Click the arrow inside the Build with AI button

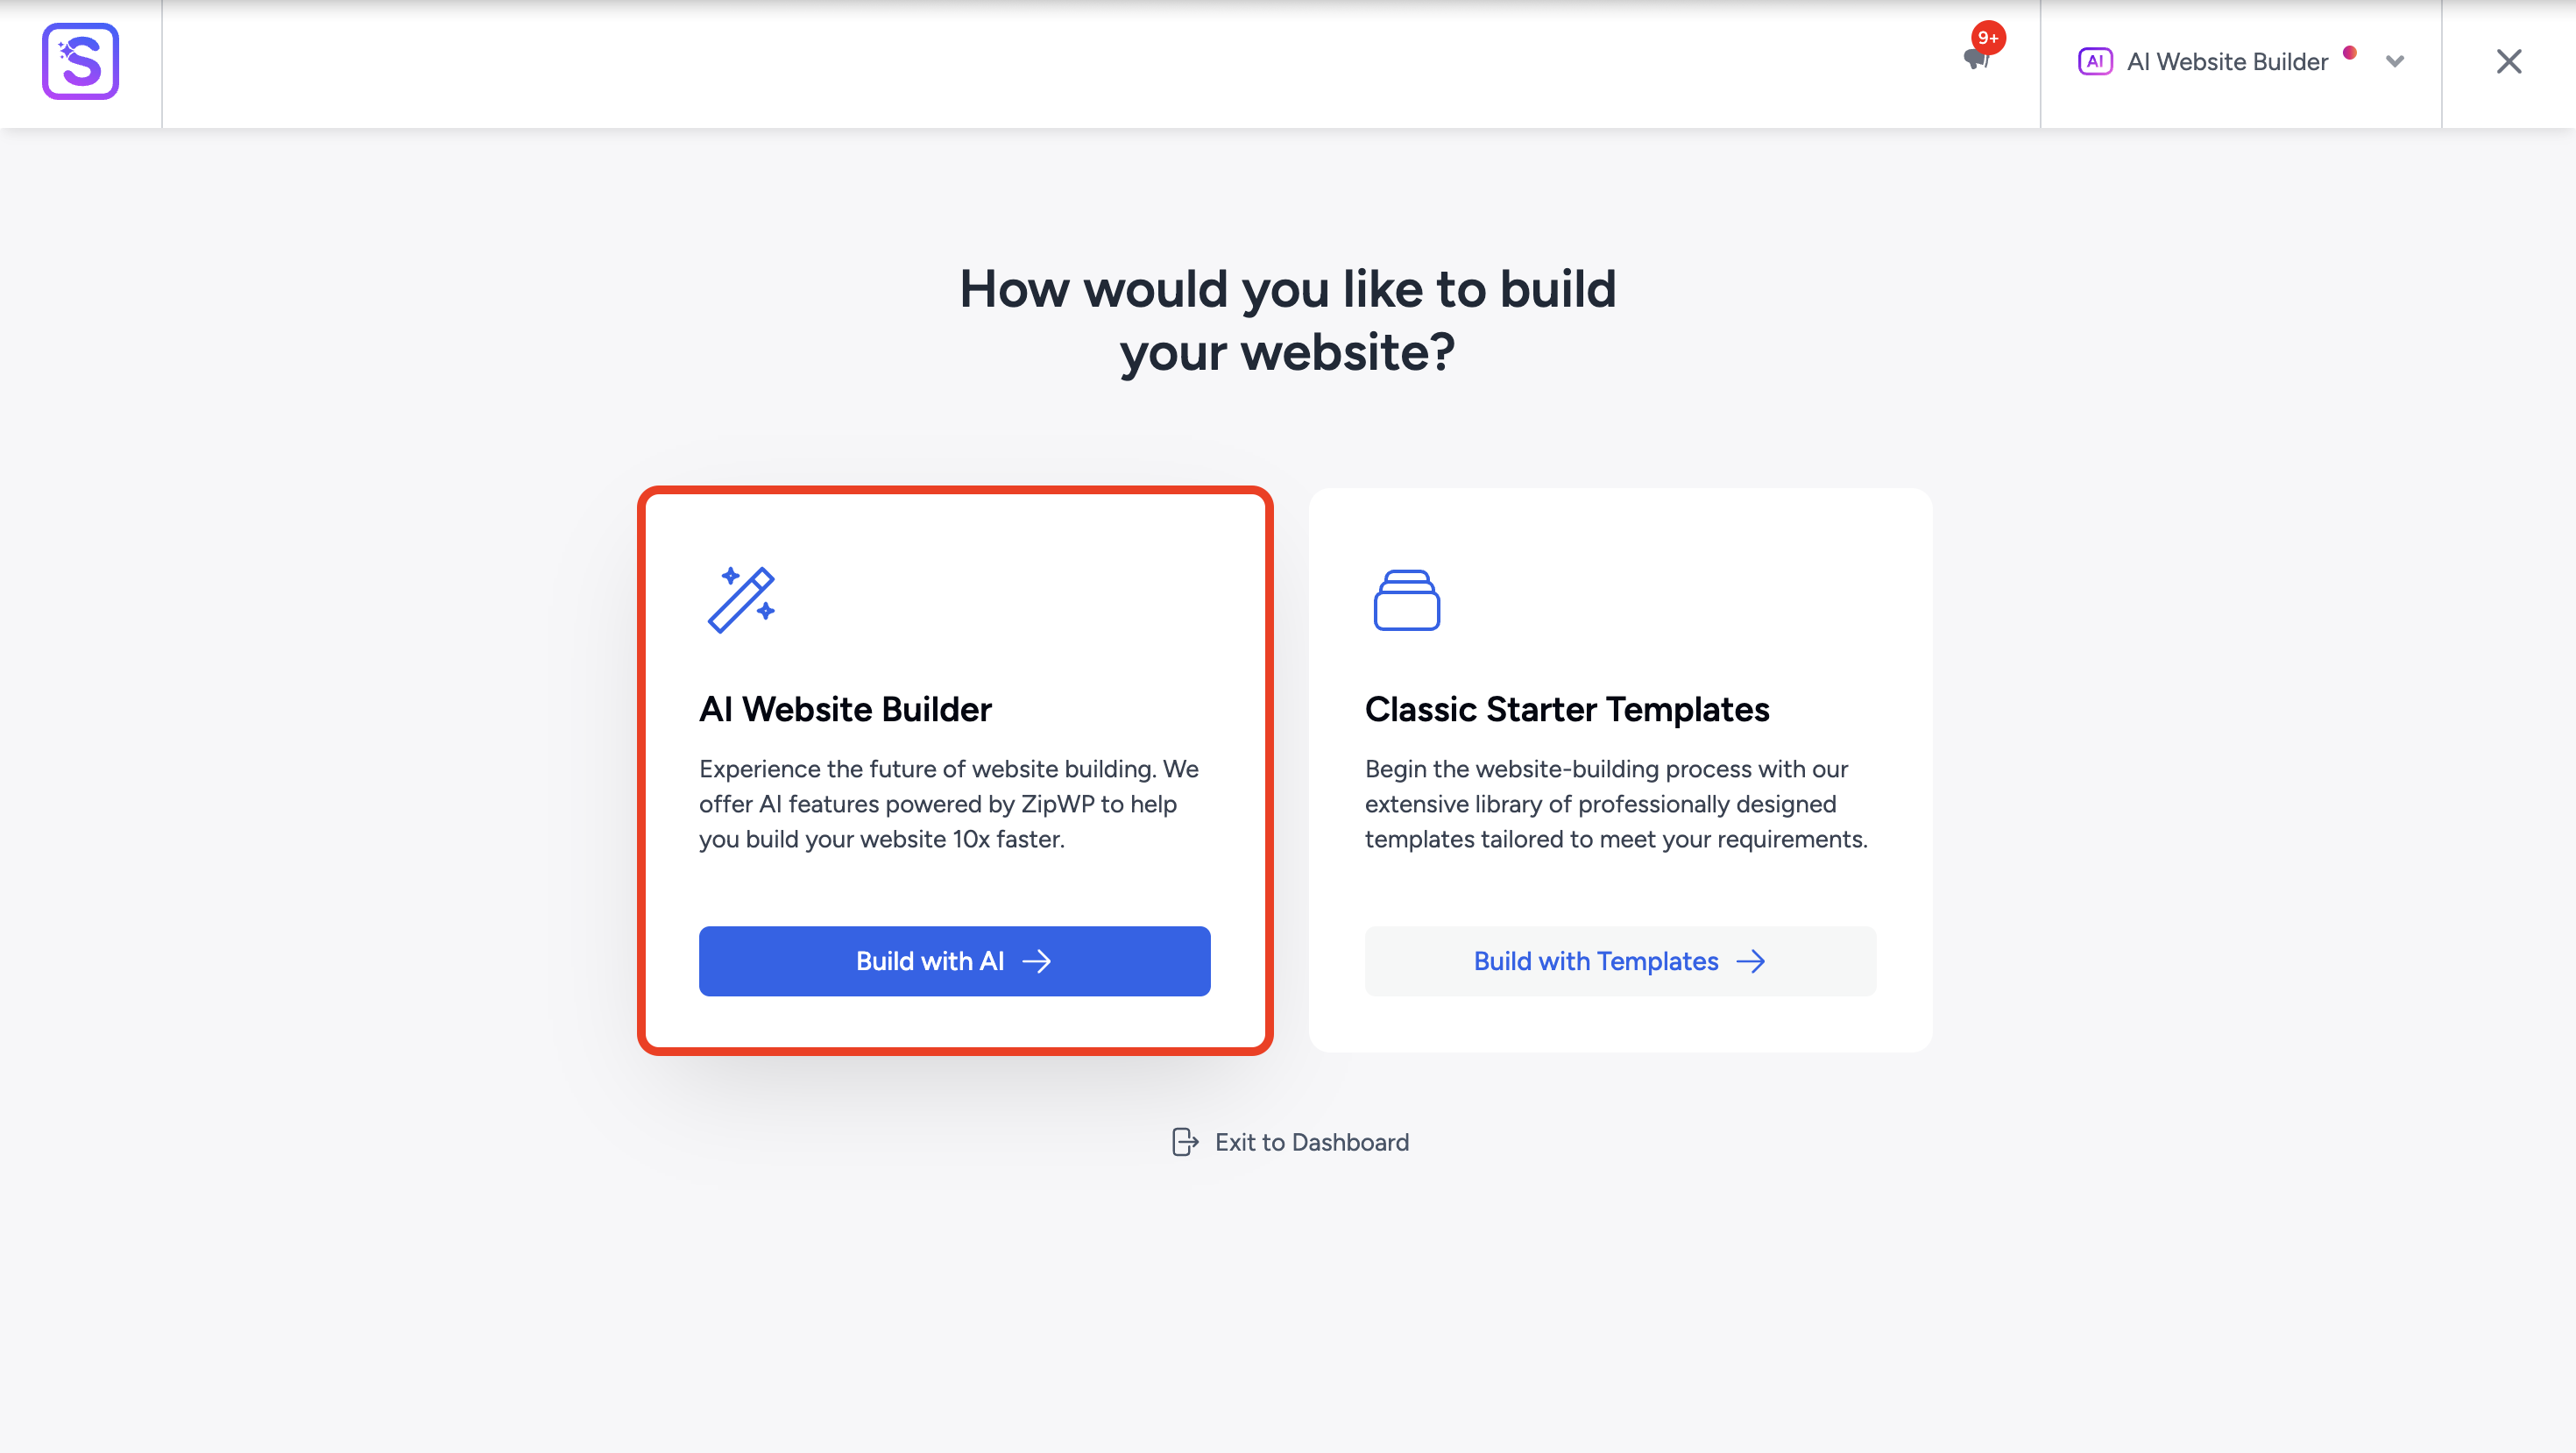click(x=1039, y=961)
